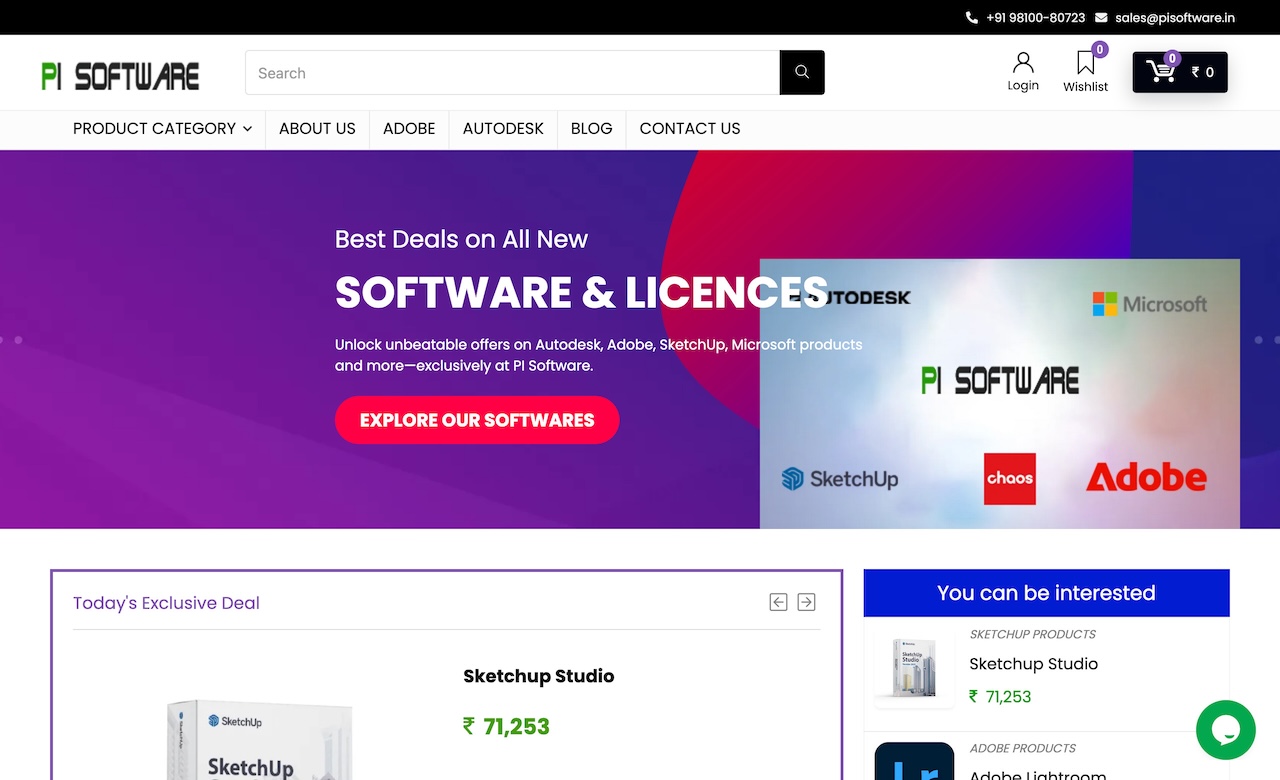Open the Contact Us menu item
The image size is (1280, 780).
690,128
